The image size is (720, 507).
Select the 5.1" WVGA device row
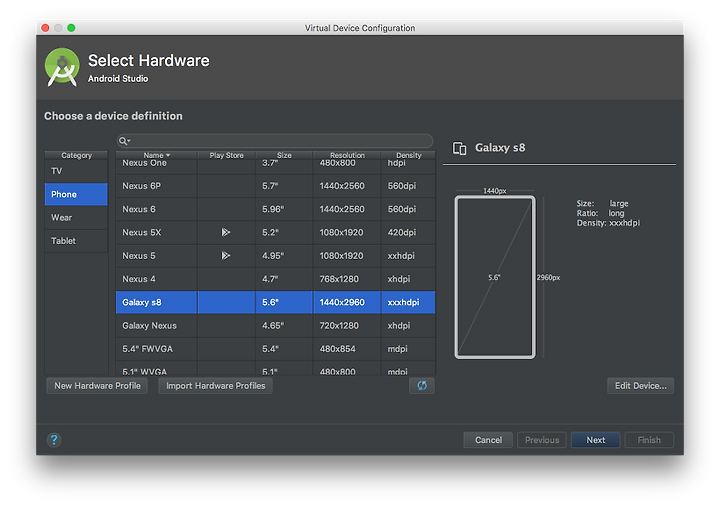click(276, 369)
